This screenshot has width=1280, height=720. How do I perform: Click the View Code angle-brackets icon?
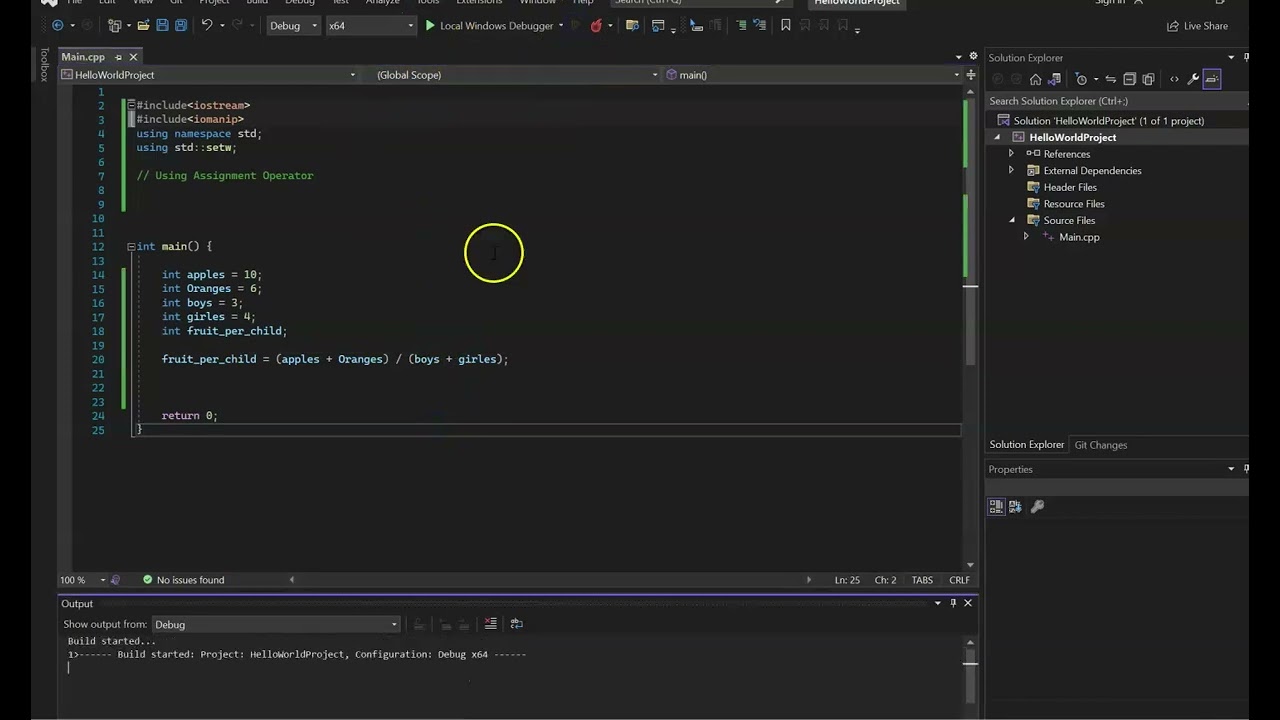click(x=1174, y=79)
